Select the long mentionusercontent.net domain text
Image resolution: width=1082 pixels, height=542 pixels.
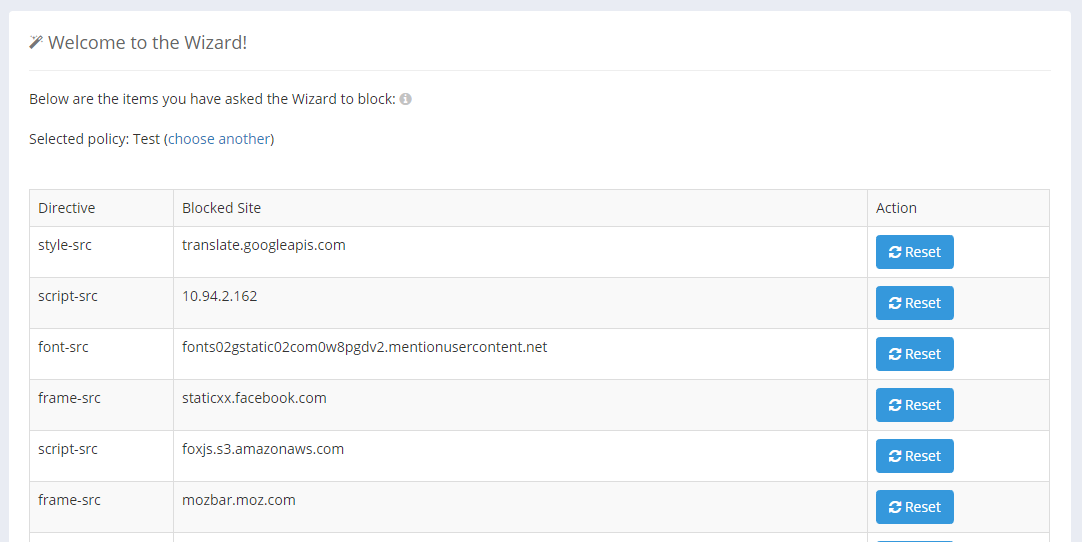click(364, 347)
